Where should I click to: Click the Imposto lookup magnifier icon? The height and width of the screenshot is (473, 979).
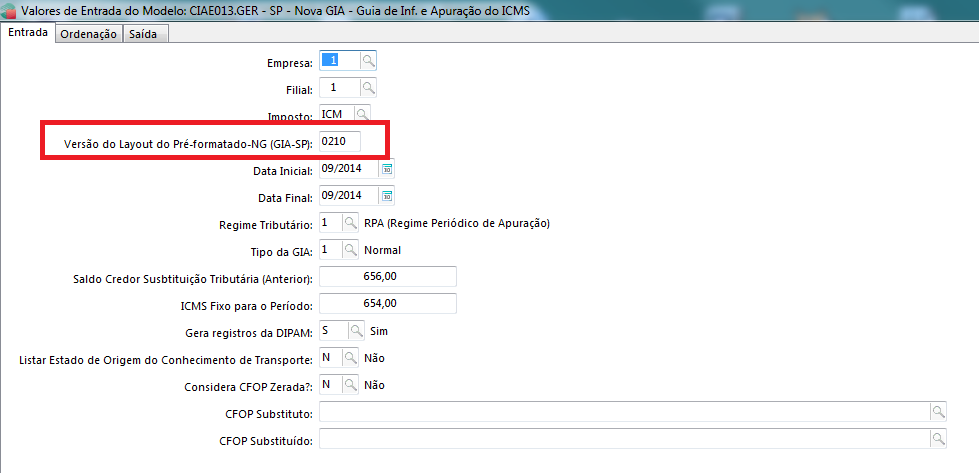362,114
